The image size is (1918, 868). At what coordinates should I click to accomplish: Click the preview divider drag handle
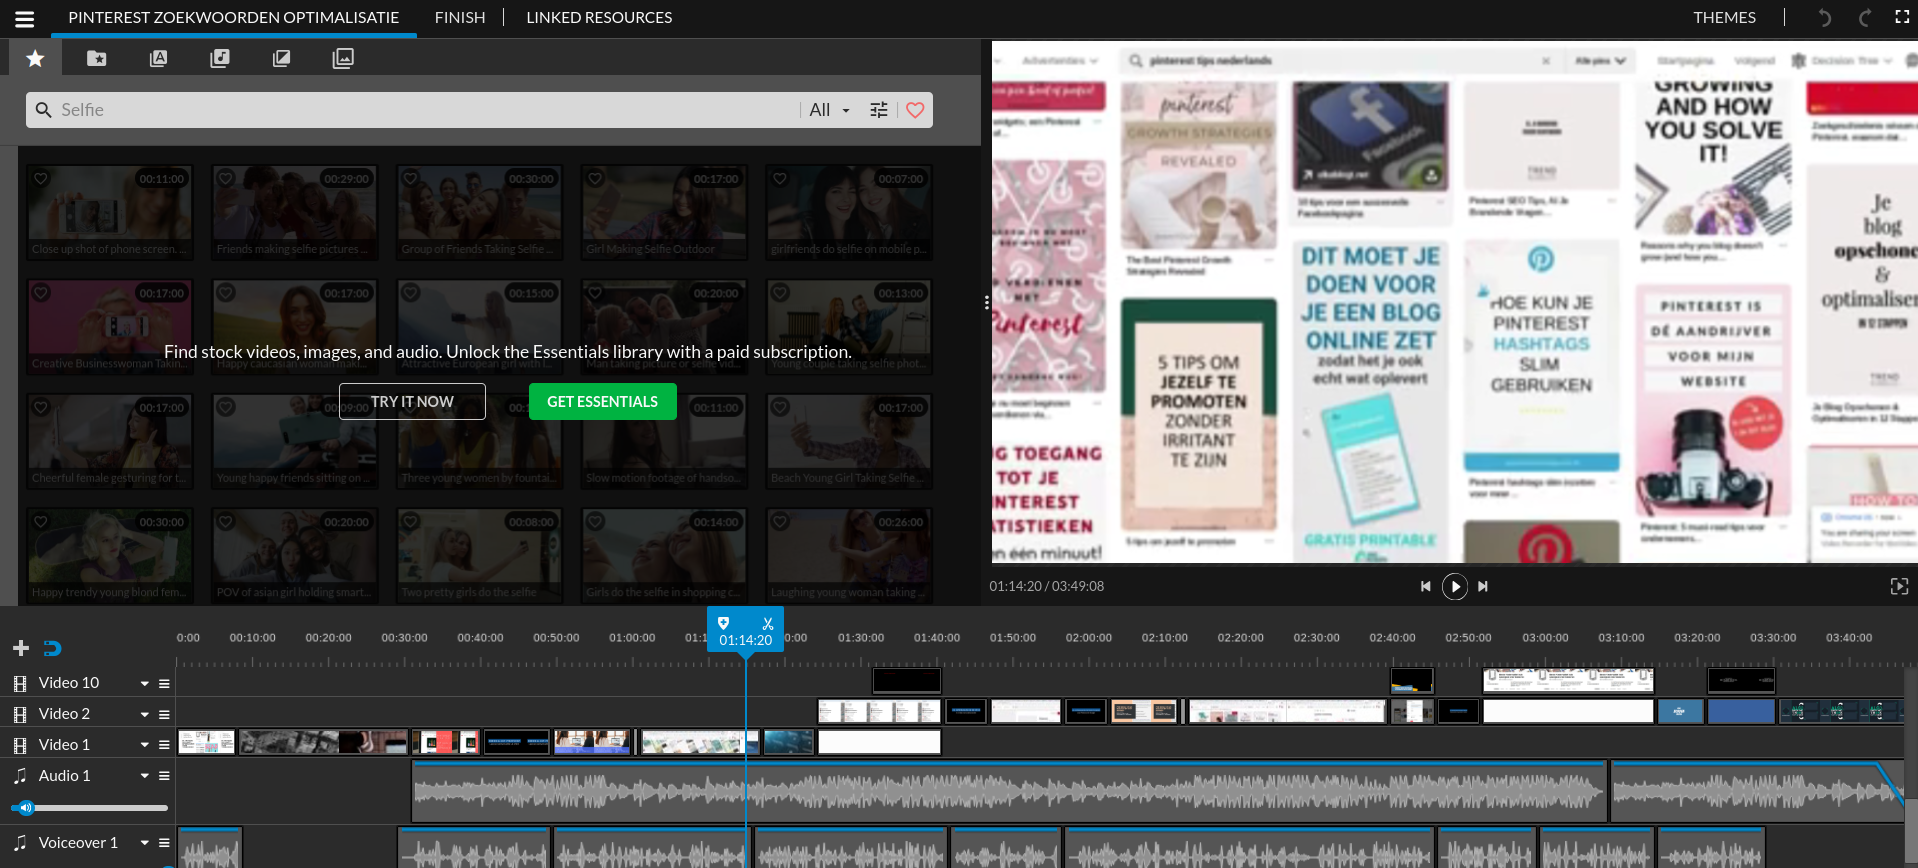986,302
